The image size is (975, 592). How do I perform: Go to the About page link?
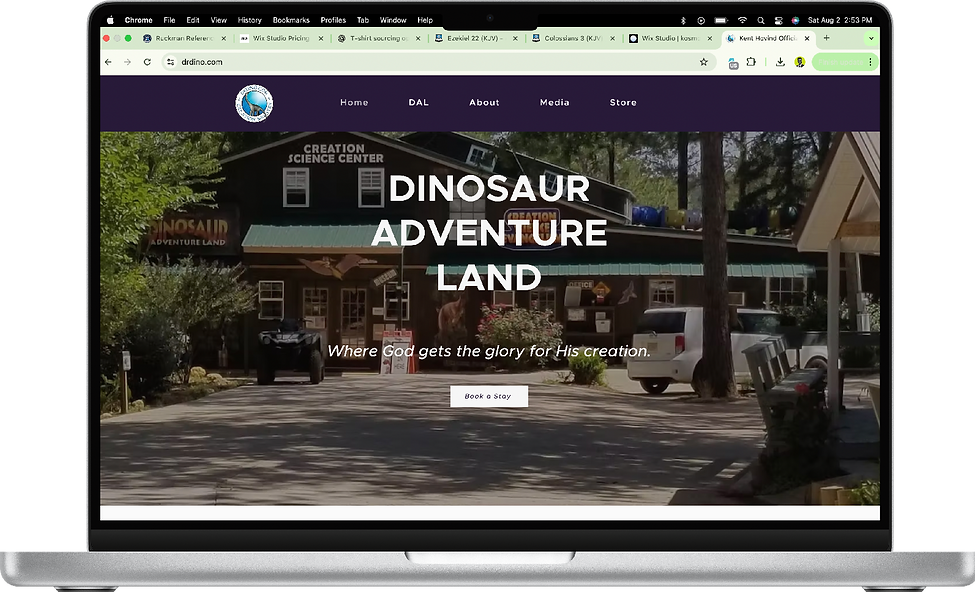[484, 103]
